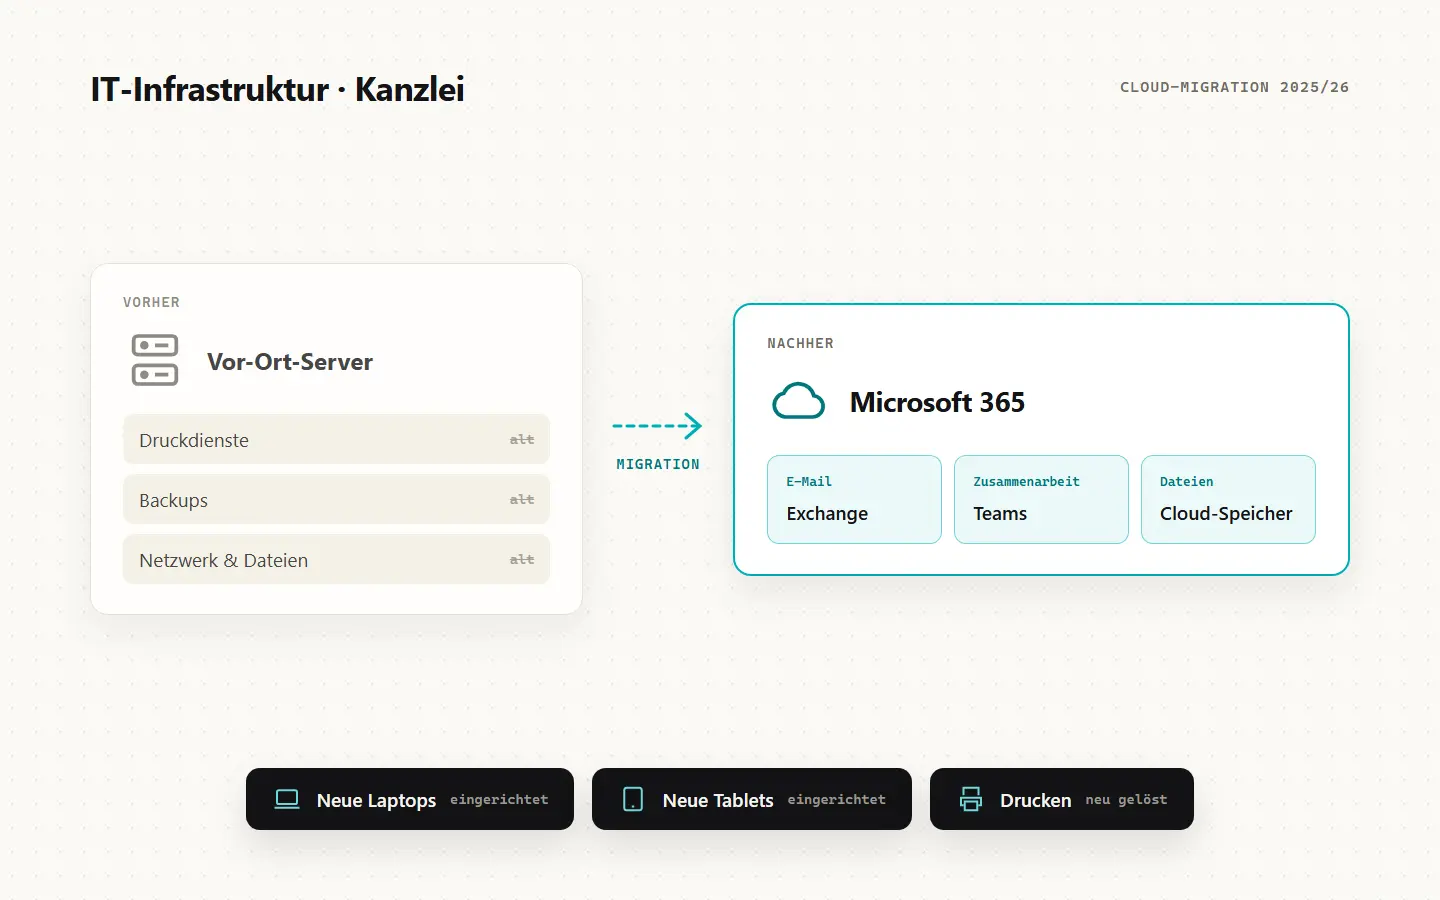Click the Vor-Ort-Server heading
Viewport: 1440px width, 900px height.
click(x=290, y=362)
